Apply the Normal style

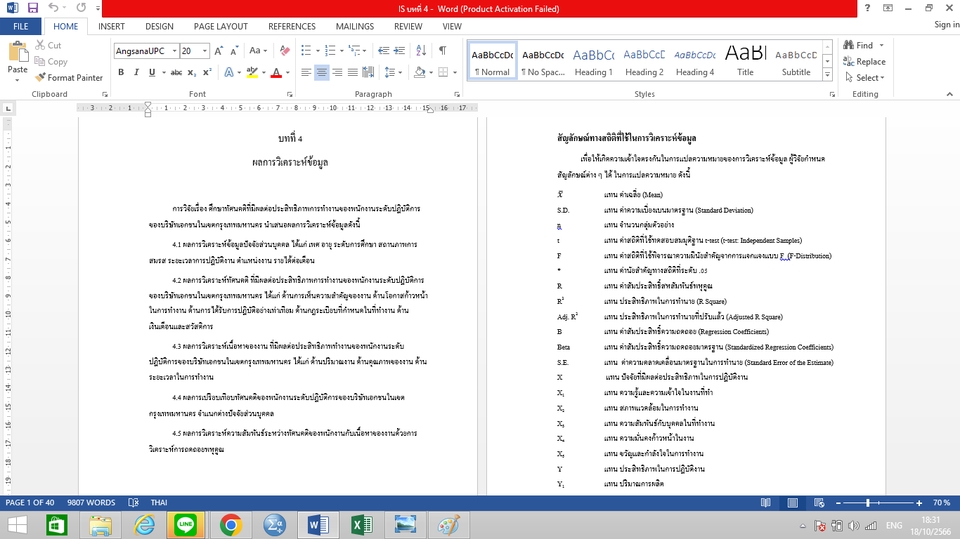tap(492, 61)
